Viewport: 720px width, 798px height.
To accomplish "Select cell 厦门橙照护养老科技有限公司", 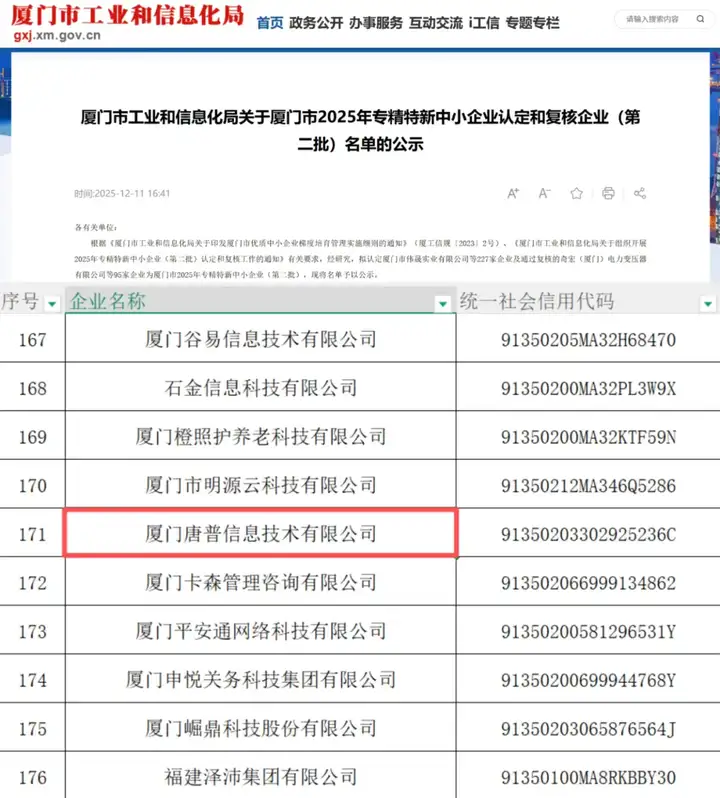I will pyautogui.click(x=261, y=436).
